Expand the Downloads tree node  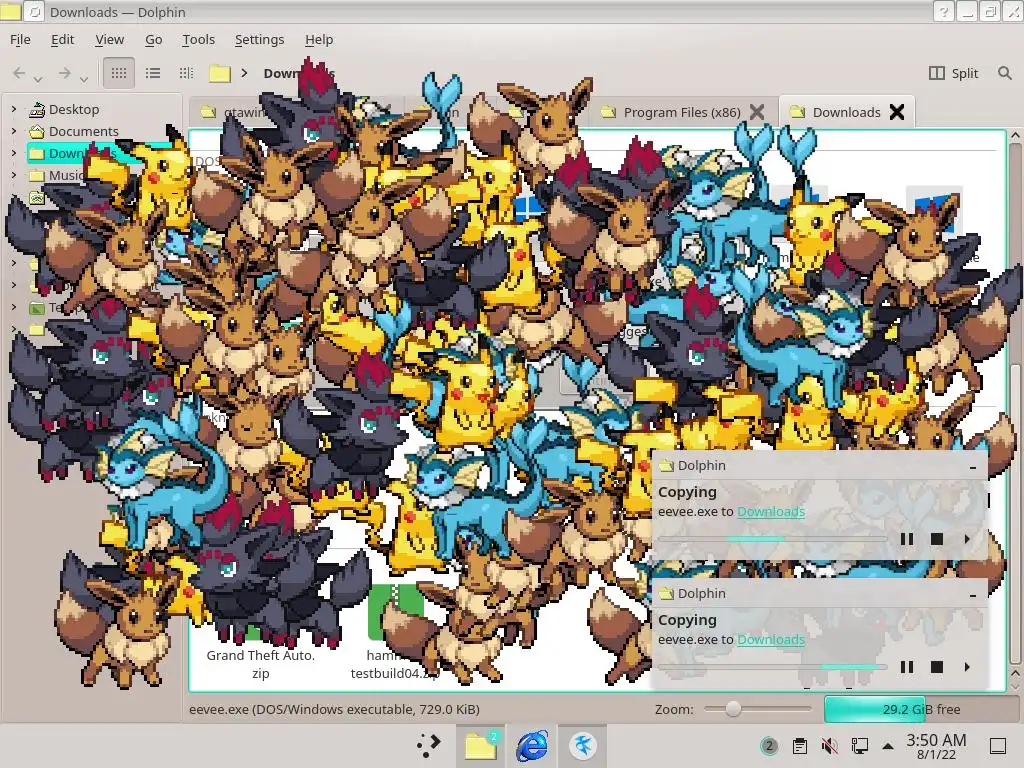pyautogui.click(x=14, y=153)
